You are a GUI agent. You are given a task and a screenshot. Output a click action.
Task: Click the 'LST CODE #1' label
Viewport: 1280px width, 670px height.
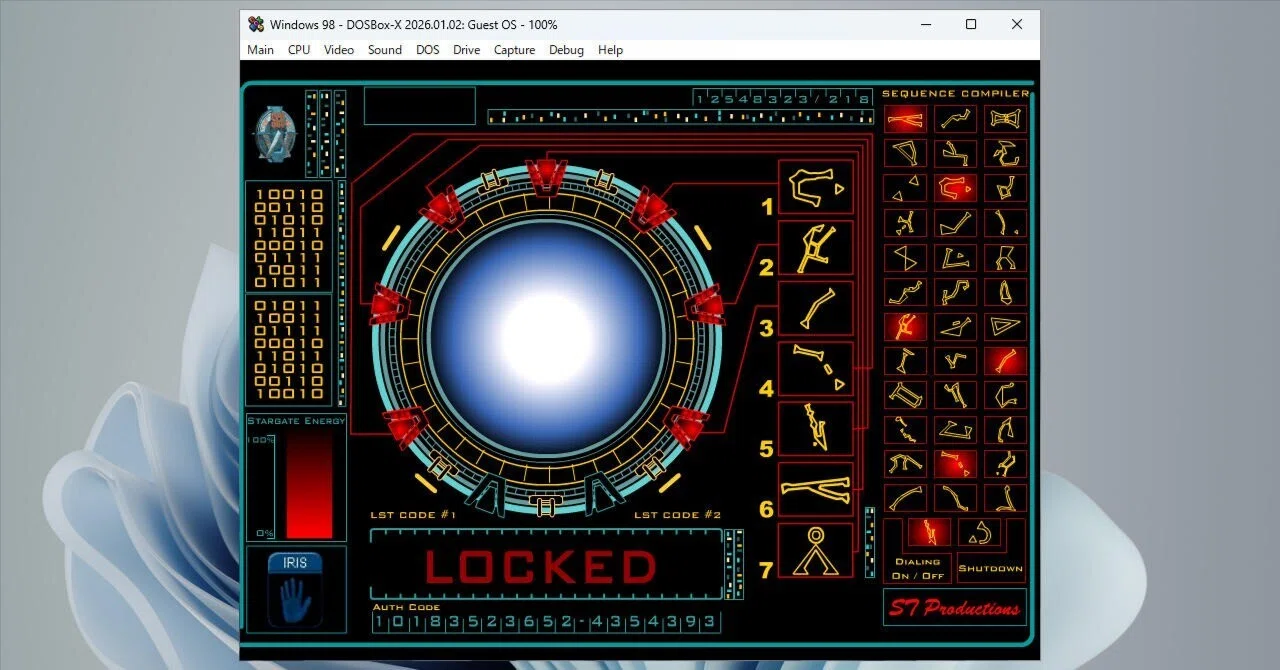[413, 515]
